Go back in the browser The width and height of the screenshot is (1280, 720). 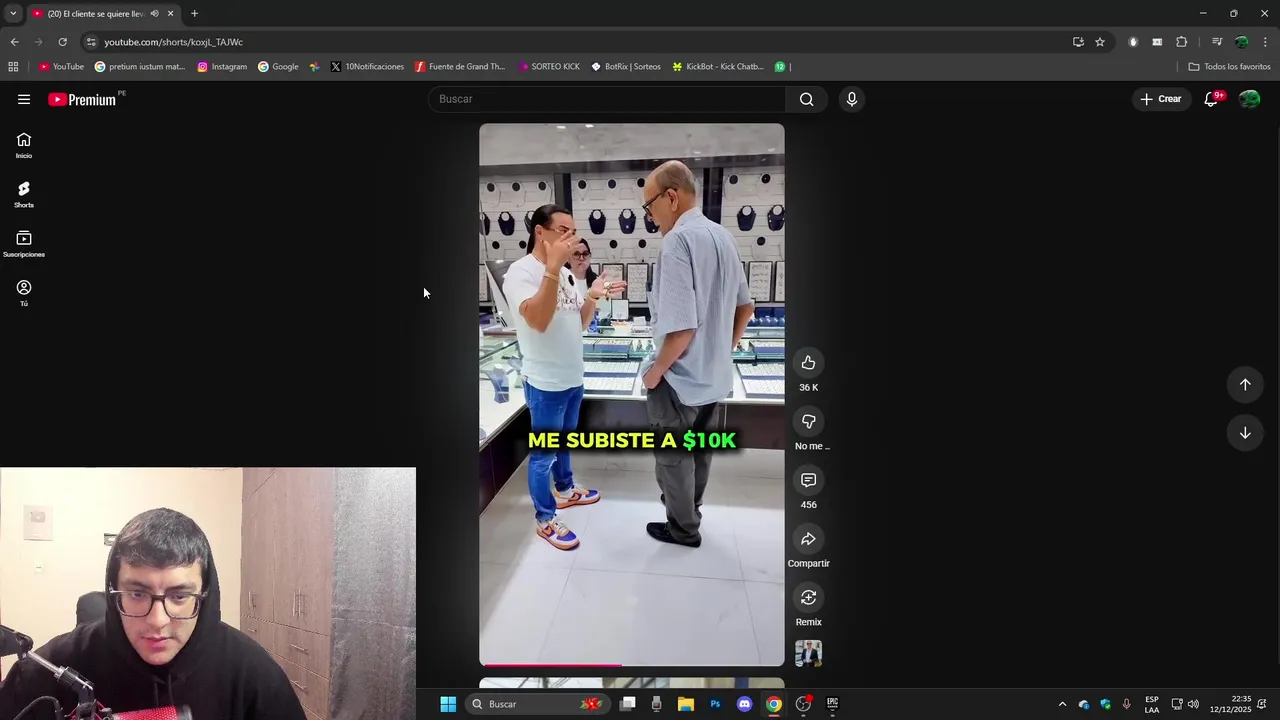[14, 42]
